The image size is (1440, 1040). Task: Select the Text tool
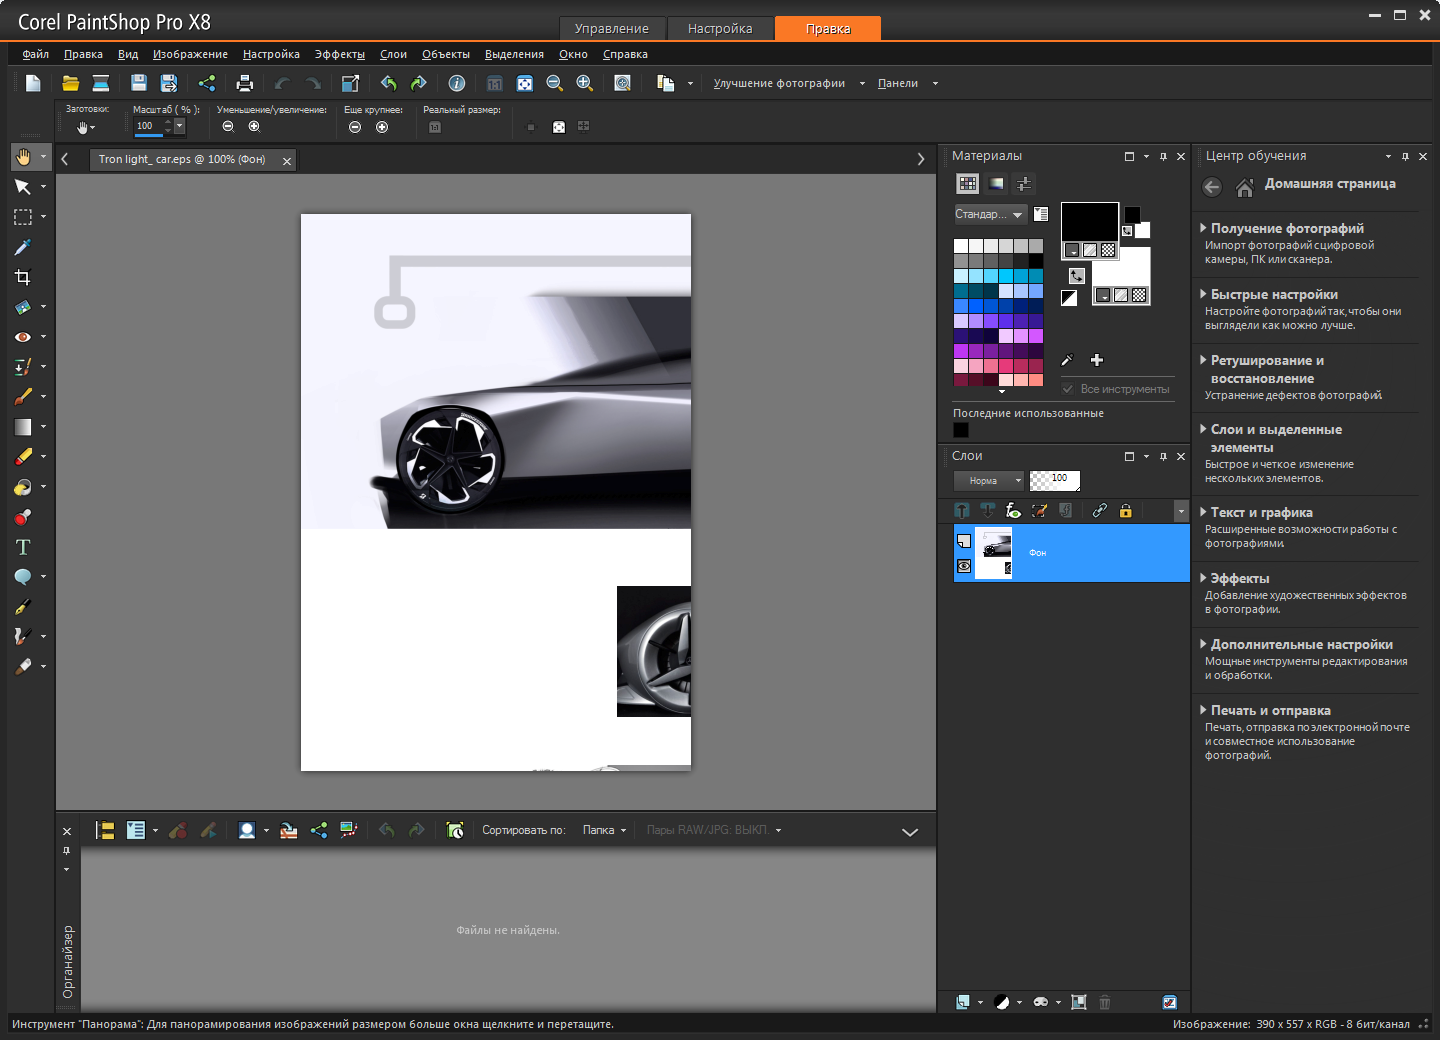pyautogui.click(x=23, y=547)
